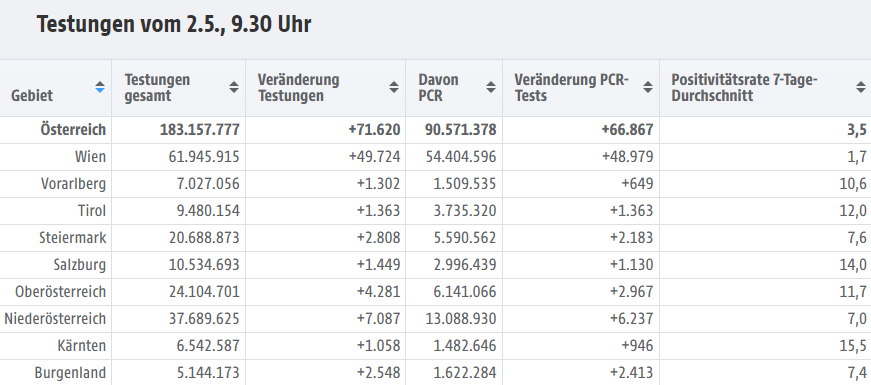Sort table by Gebiet sort icon
Screen dimensions: 871x385
[x=100, y=87]
